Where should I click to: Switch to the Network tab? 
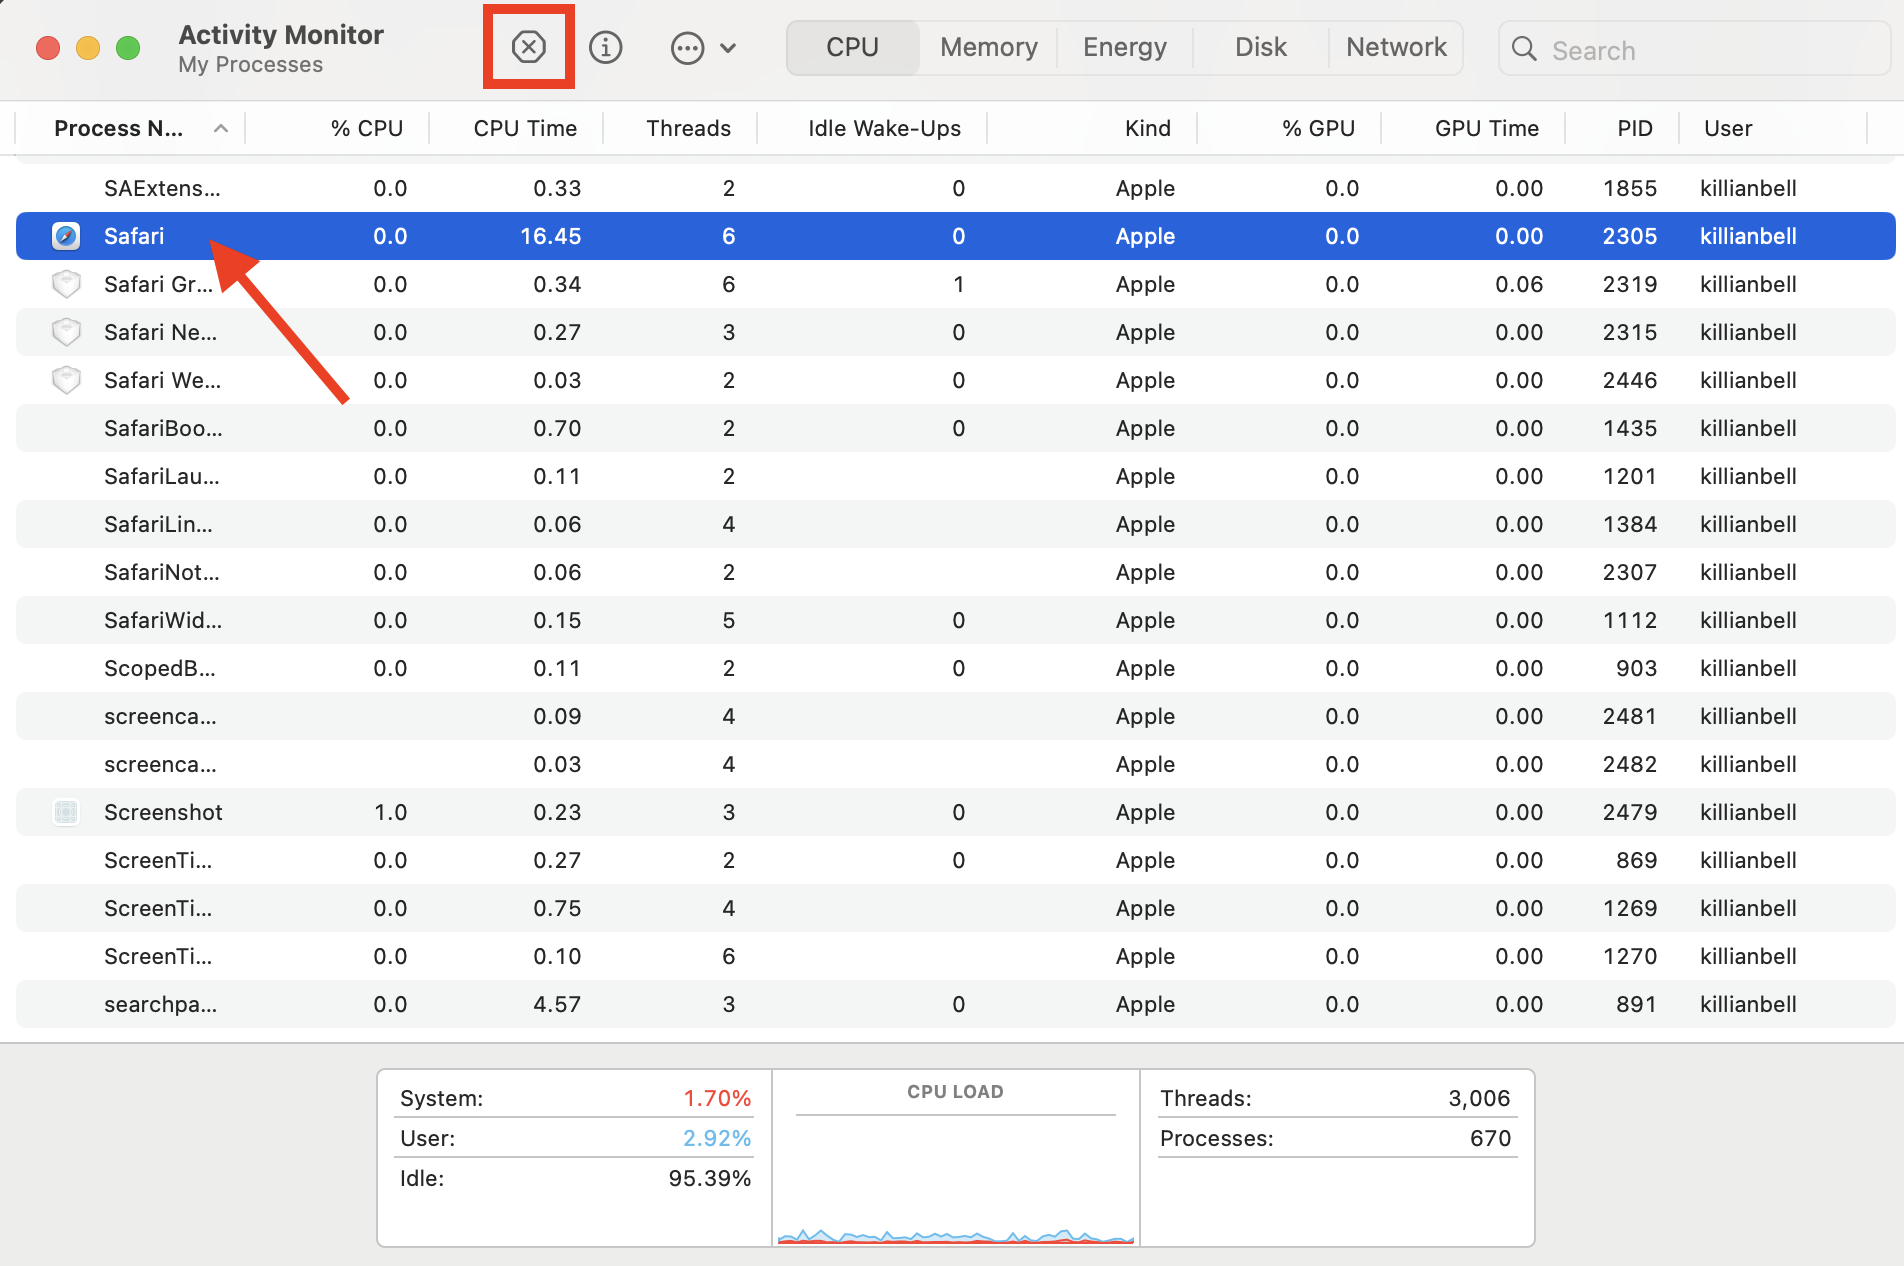pos(1396,46)
